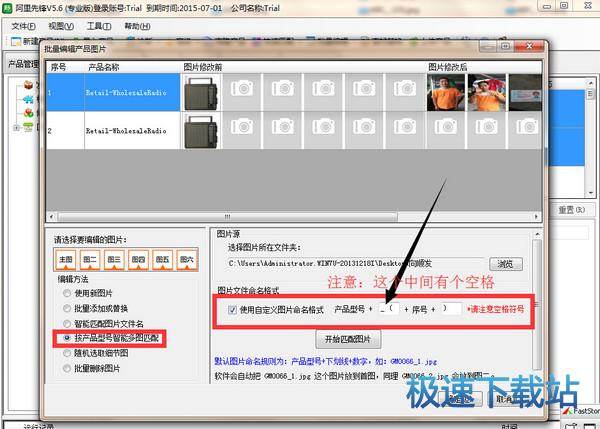Choose the 图六 image slot button

point(187,259)
